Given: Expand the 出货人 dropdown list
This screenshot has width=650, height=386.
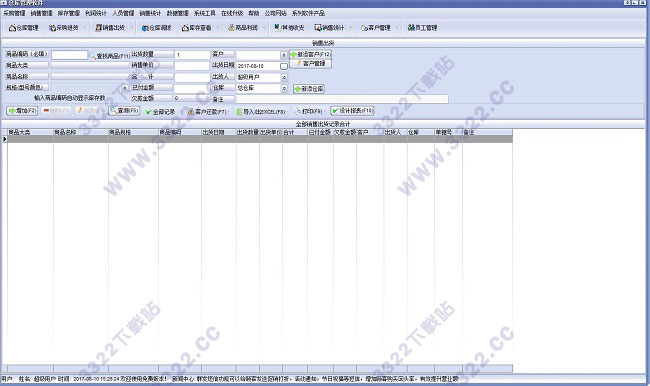Looking at the screenshot, I should 284,77.
